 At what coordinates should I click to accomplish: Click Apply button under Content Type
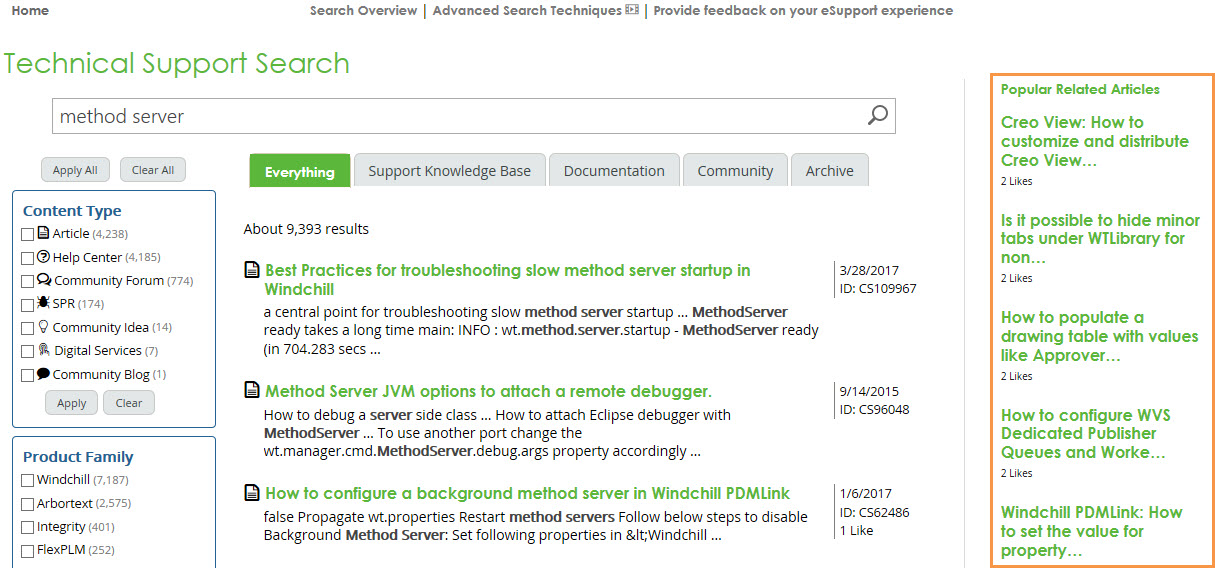[72, 403]
